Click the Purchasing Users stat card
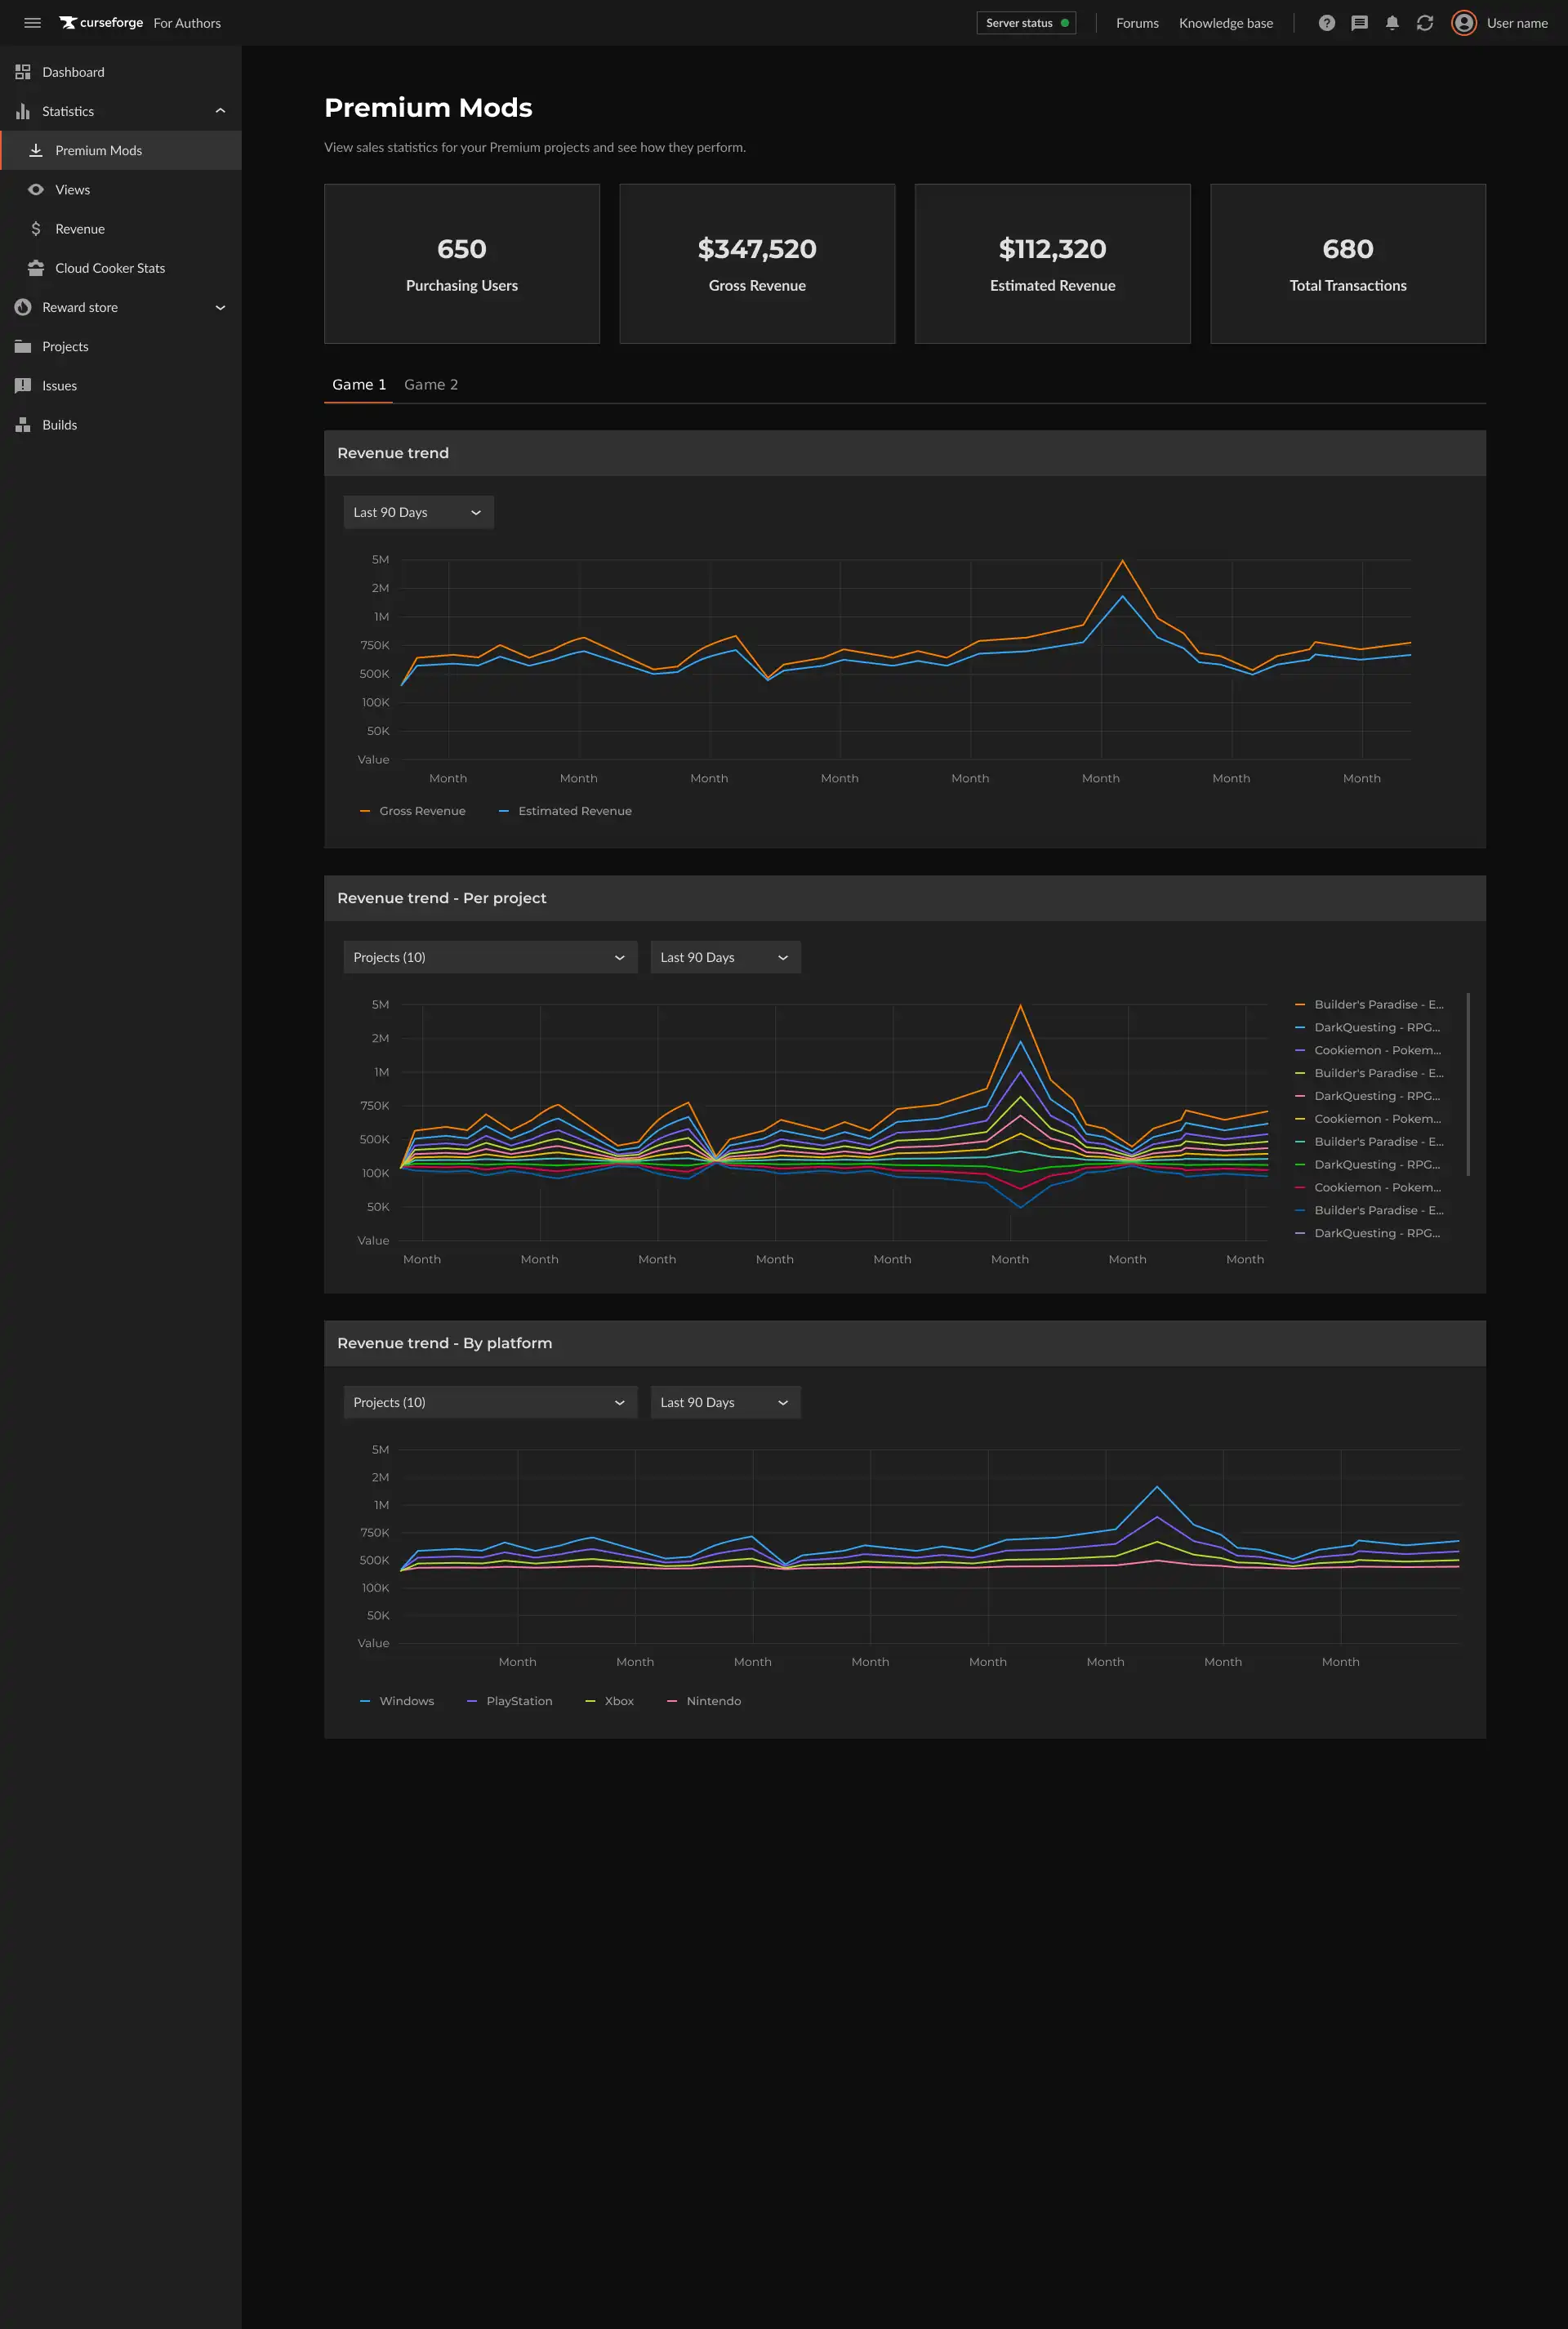Screen dimensions: 1568x2329 click(x=462, y=264)
